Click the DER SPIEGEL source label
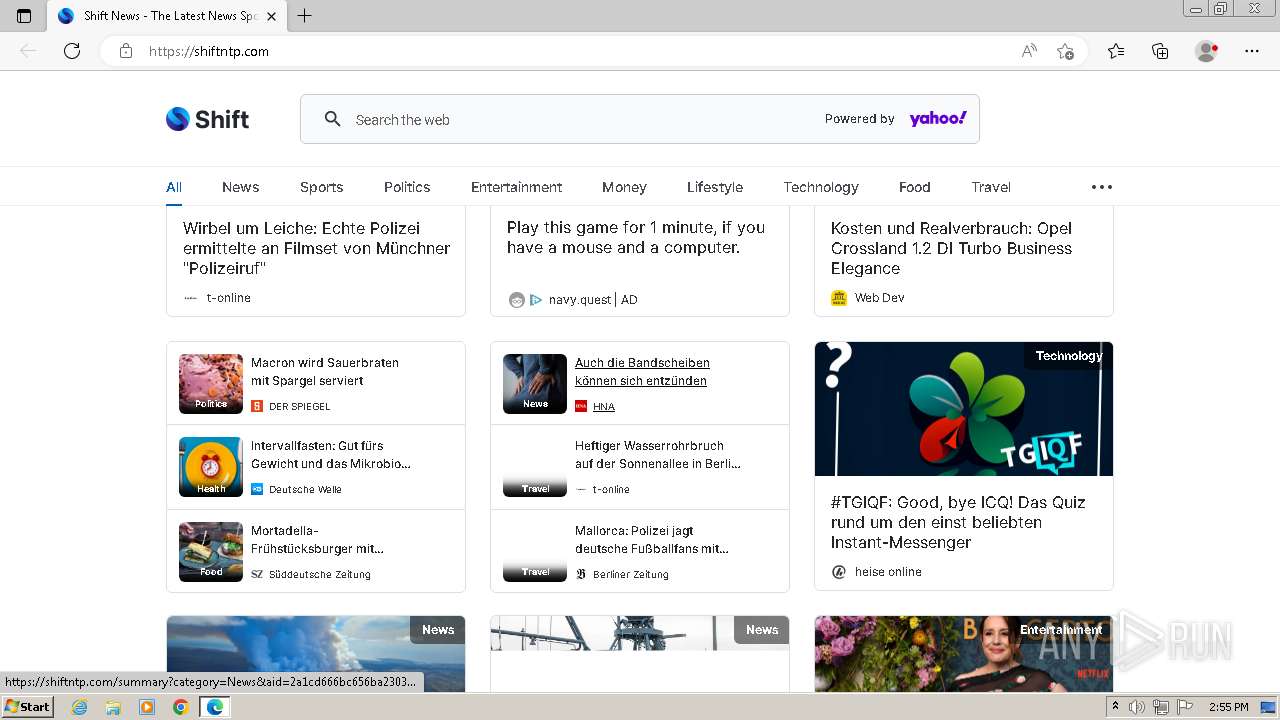Viewport: 1280px width, 720px height. tap(299, 407)
